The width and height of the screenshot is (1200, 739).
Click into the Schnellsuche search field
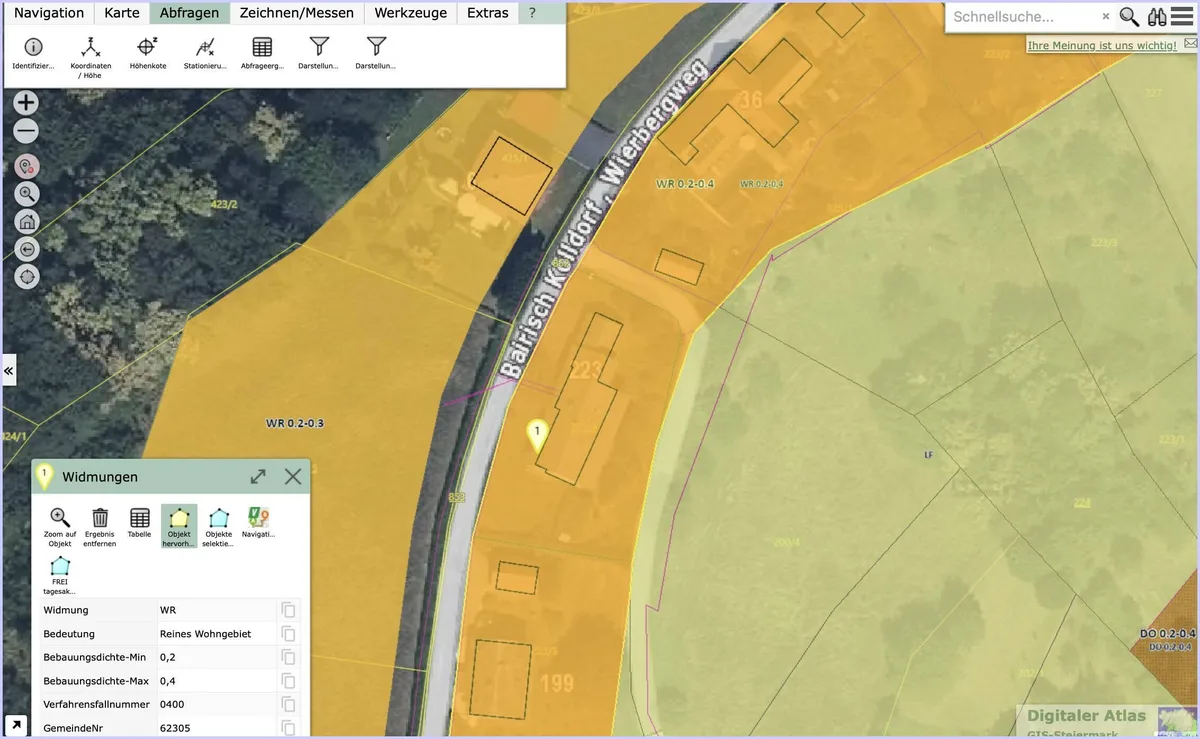click(1023, 17)
